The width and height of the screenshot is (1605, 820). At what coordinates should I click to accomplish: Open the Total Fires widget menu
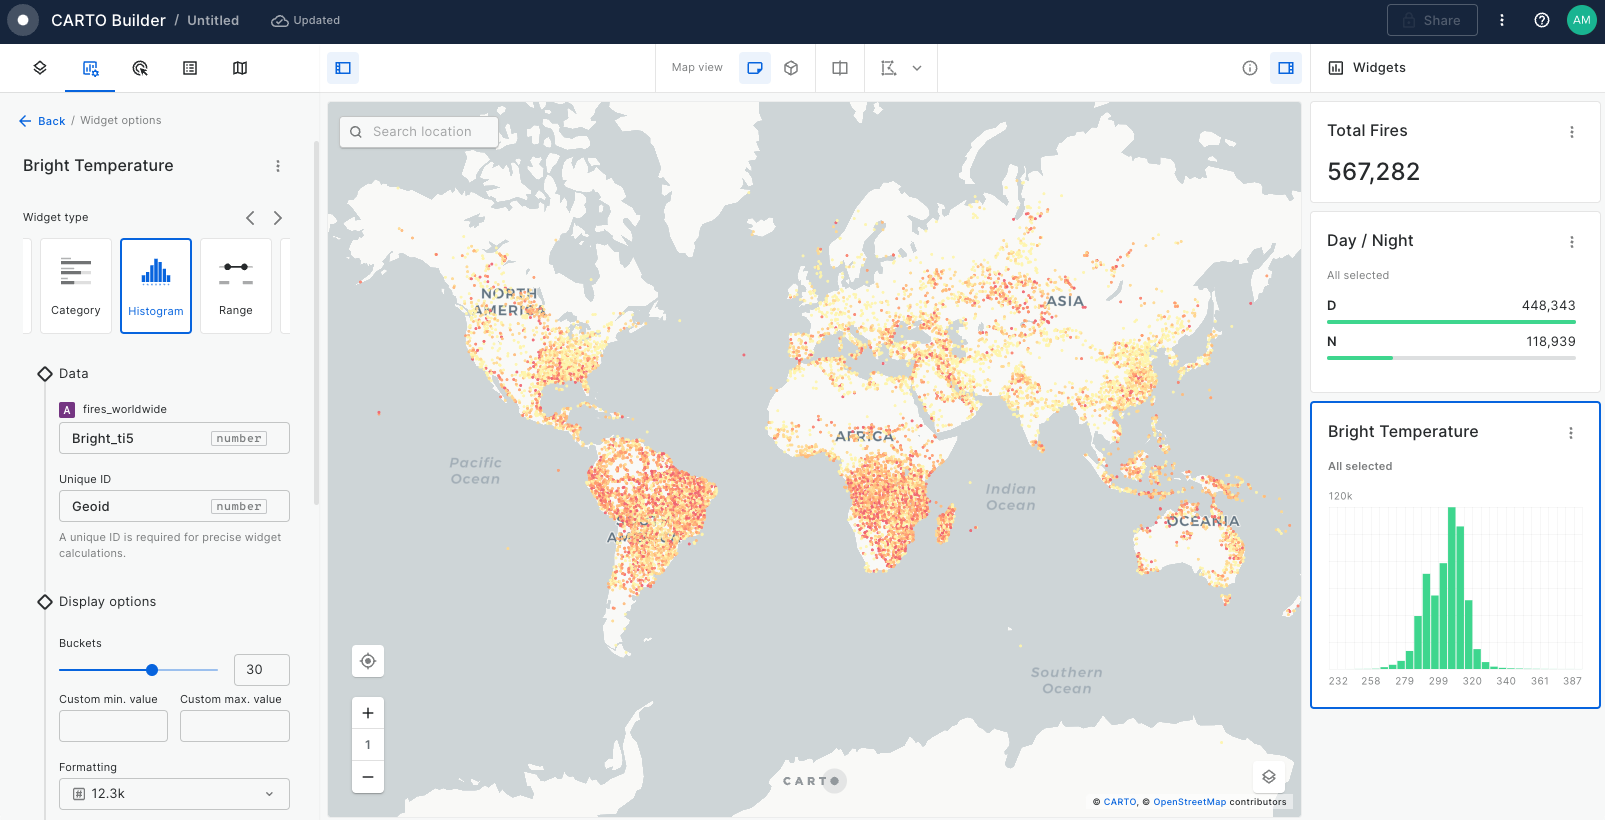click(1572, 132)
